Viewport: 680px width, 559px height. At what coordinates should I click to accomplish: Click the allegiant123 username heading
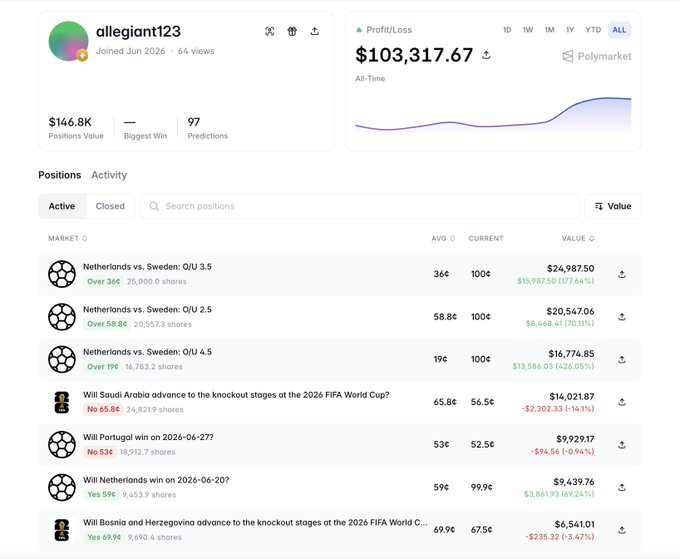point(138,32)
